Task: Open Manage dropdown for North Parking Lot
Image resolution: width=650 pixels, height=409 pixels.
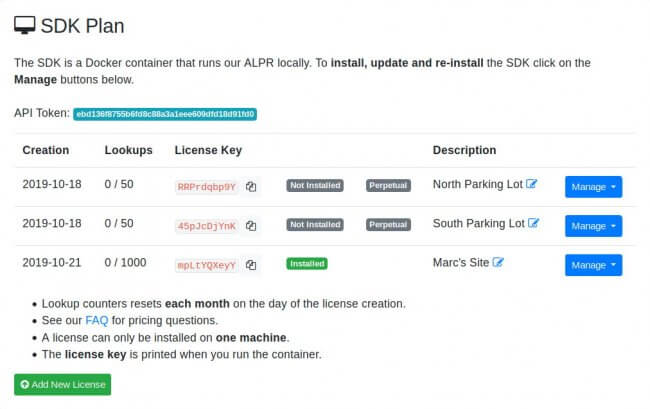Action: click(593, 187)
